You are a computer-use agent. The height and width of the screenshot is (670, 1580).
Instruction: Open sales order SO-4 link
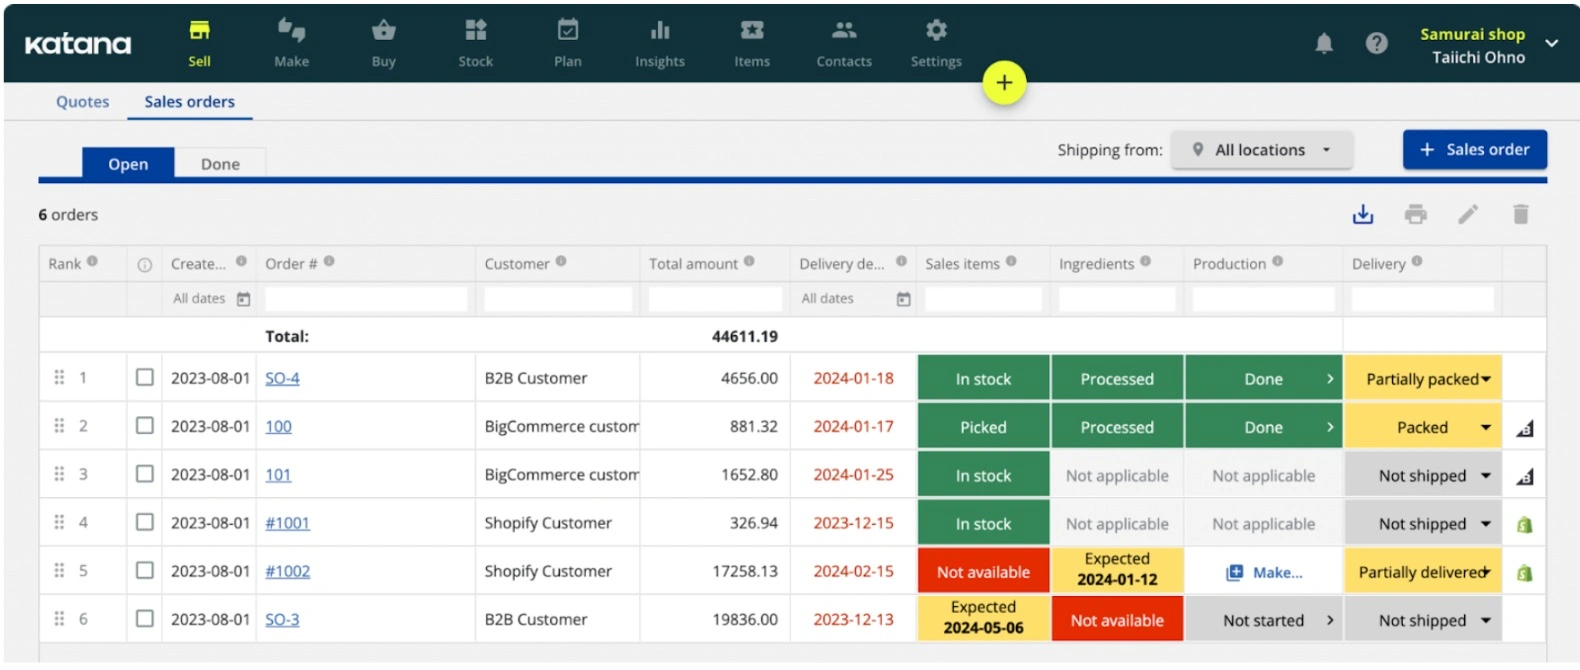click(282, 378)
